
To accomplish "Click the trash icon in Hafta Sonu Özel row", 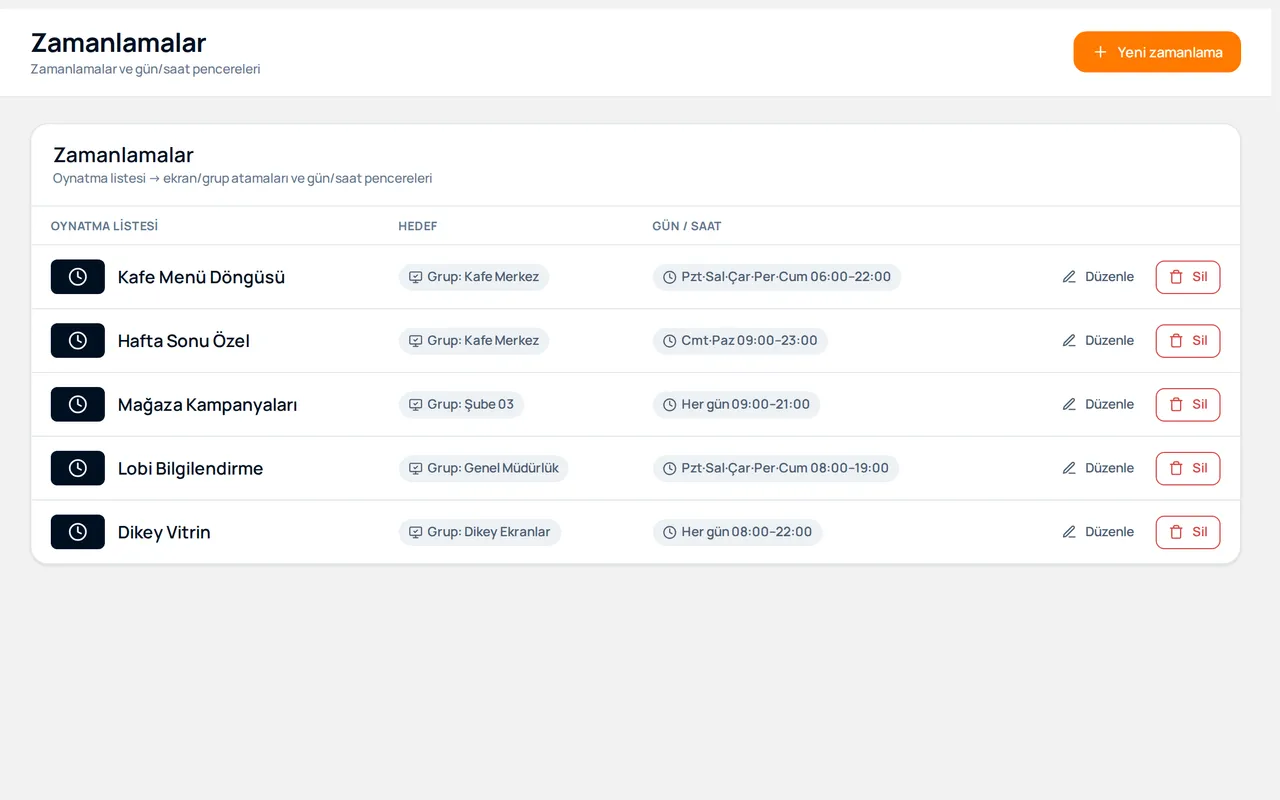I will point(1176,341).
